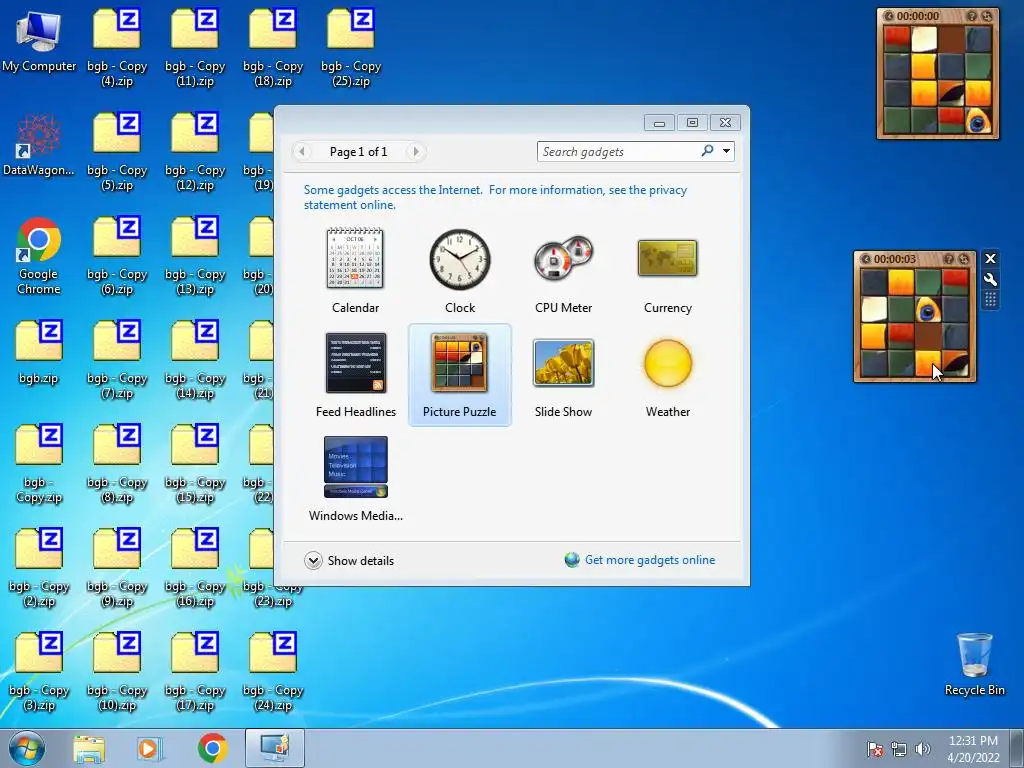
Task: Select bgb - Copy (13).zip file
Action: [195, 256]
